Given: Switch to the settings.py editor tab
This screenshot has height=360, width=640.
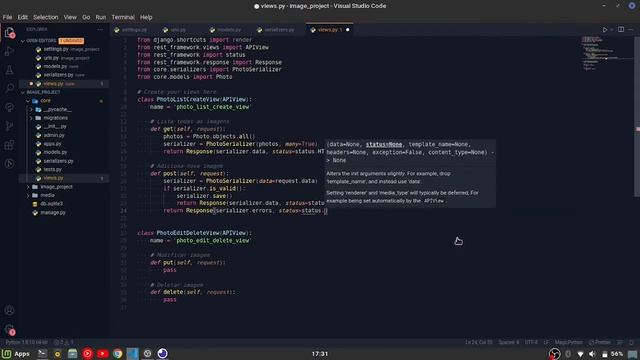Looking at the screenshot, I should point(133,30).
